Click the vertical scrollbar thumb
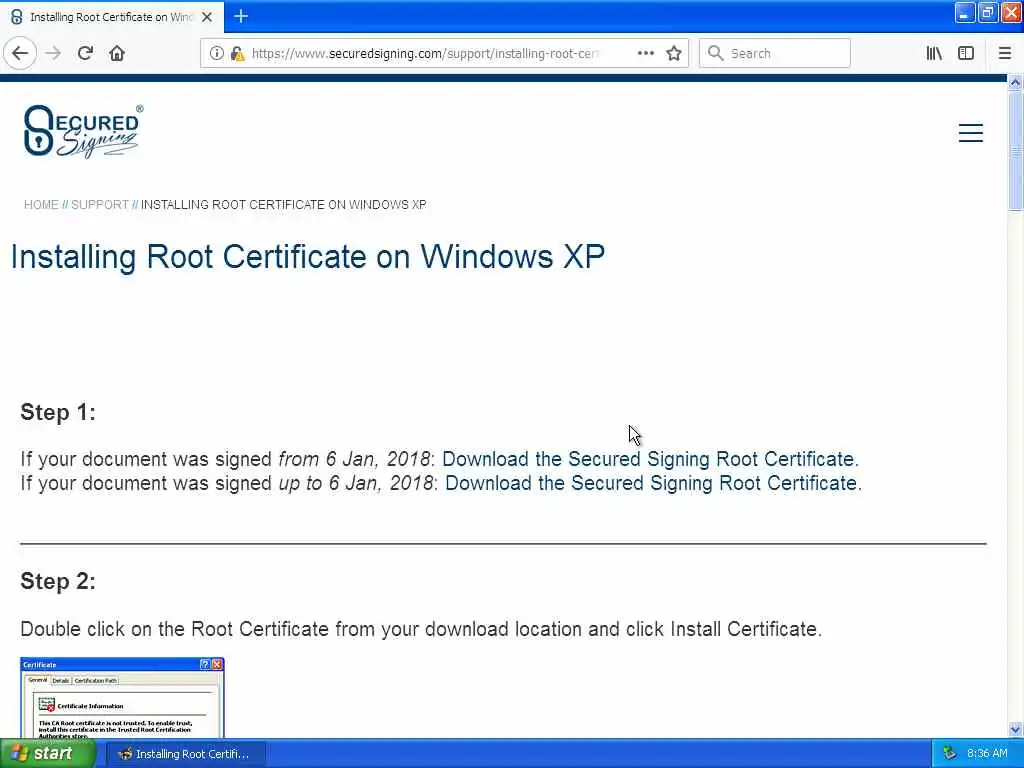1024x768 pixels. tap(1015, 151)
